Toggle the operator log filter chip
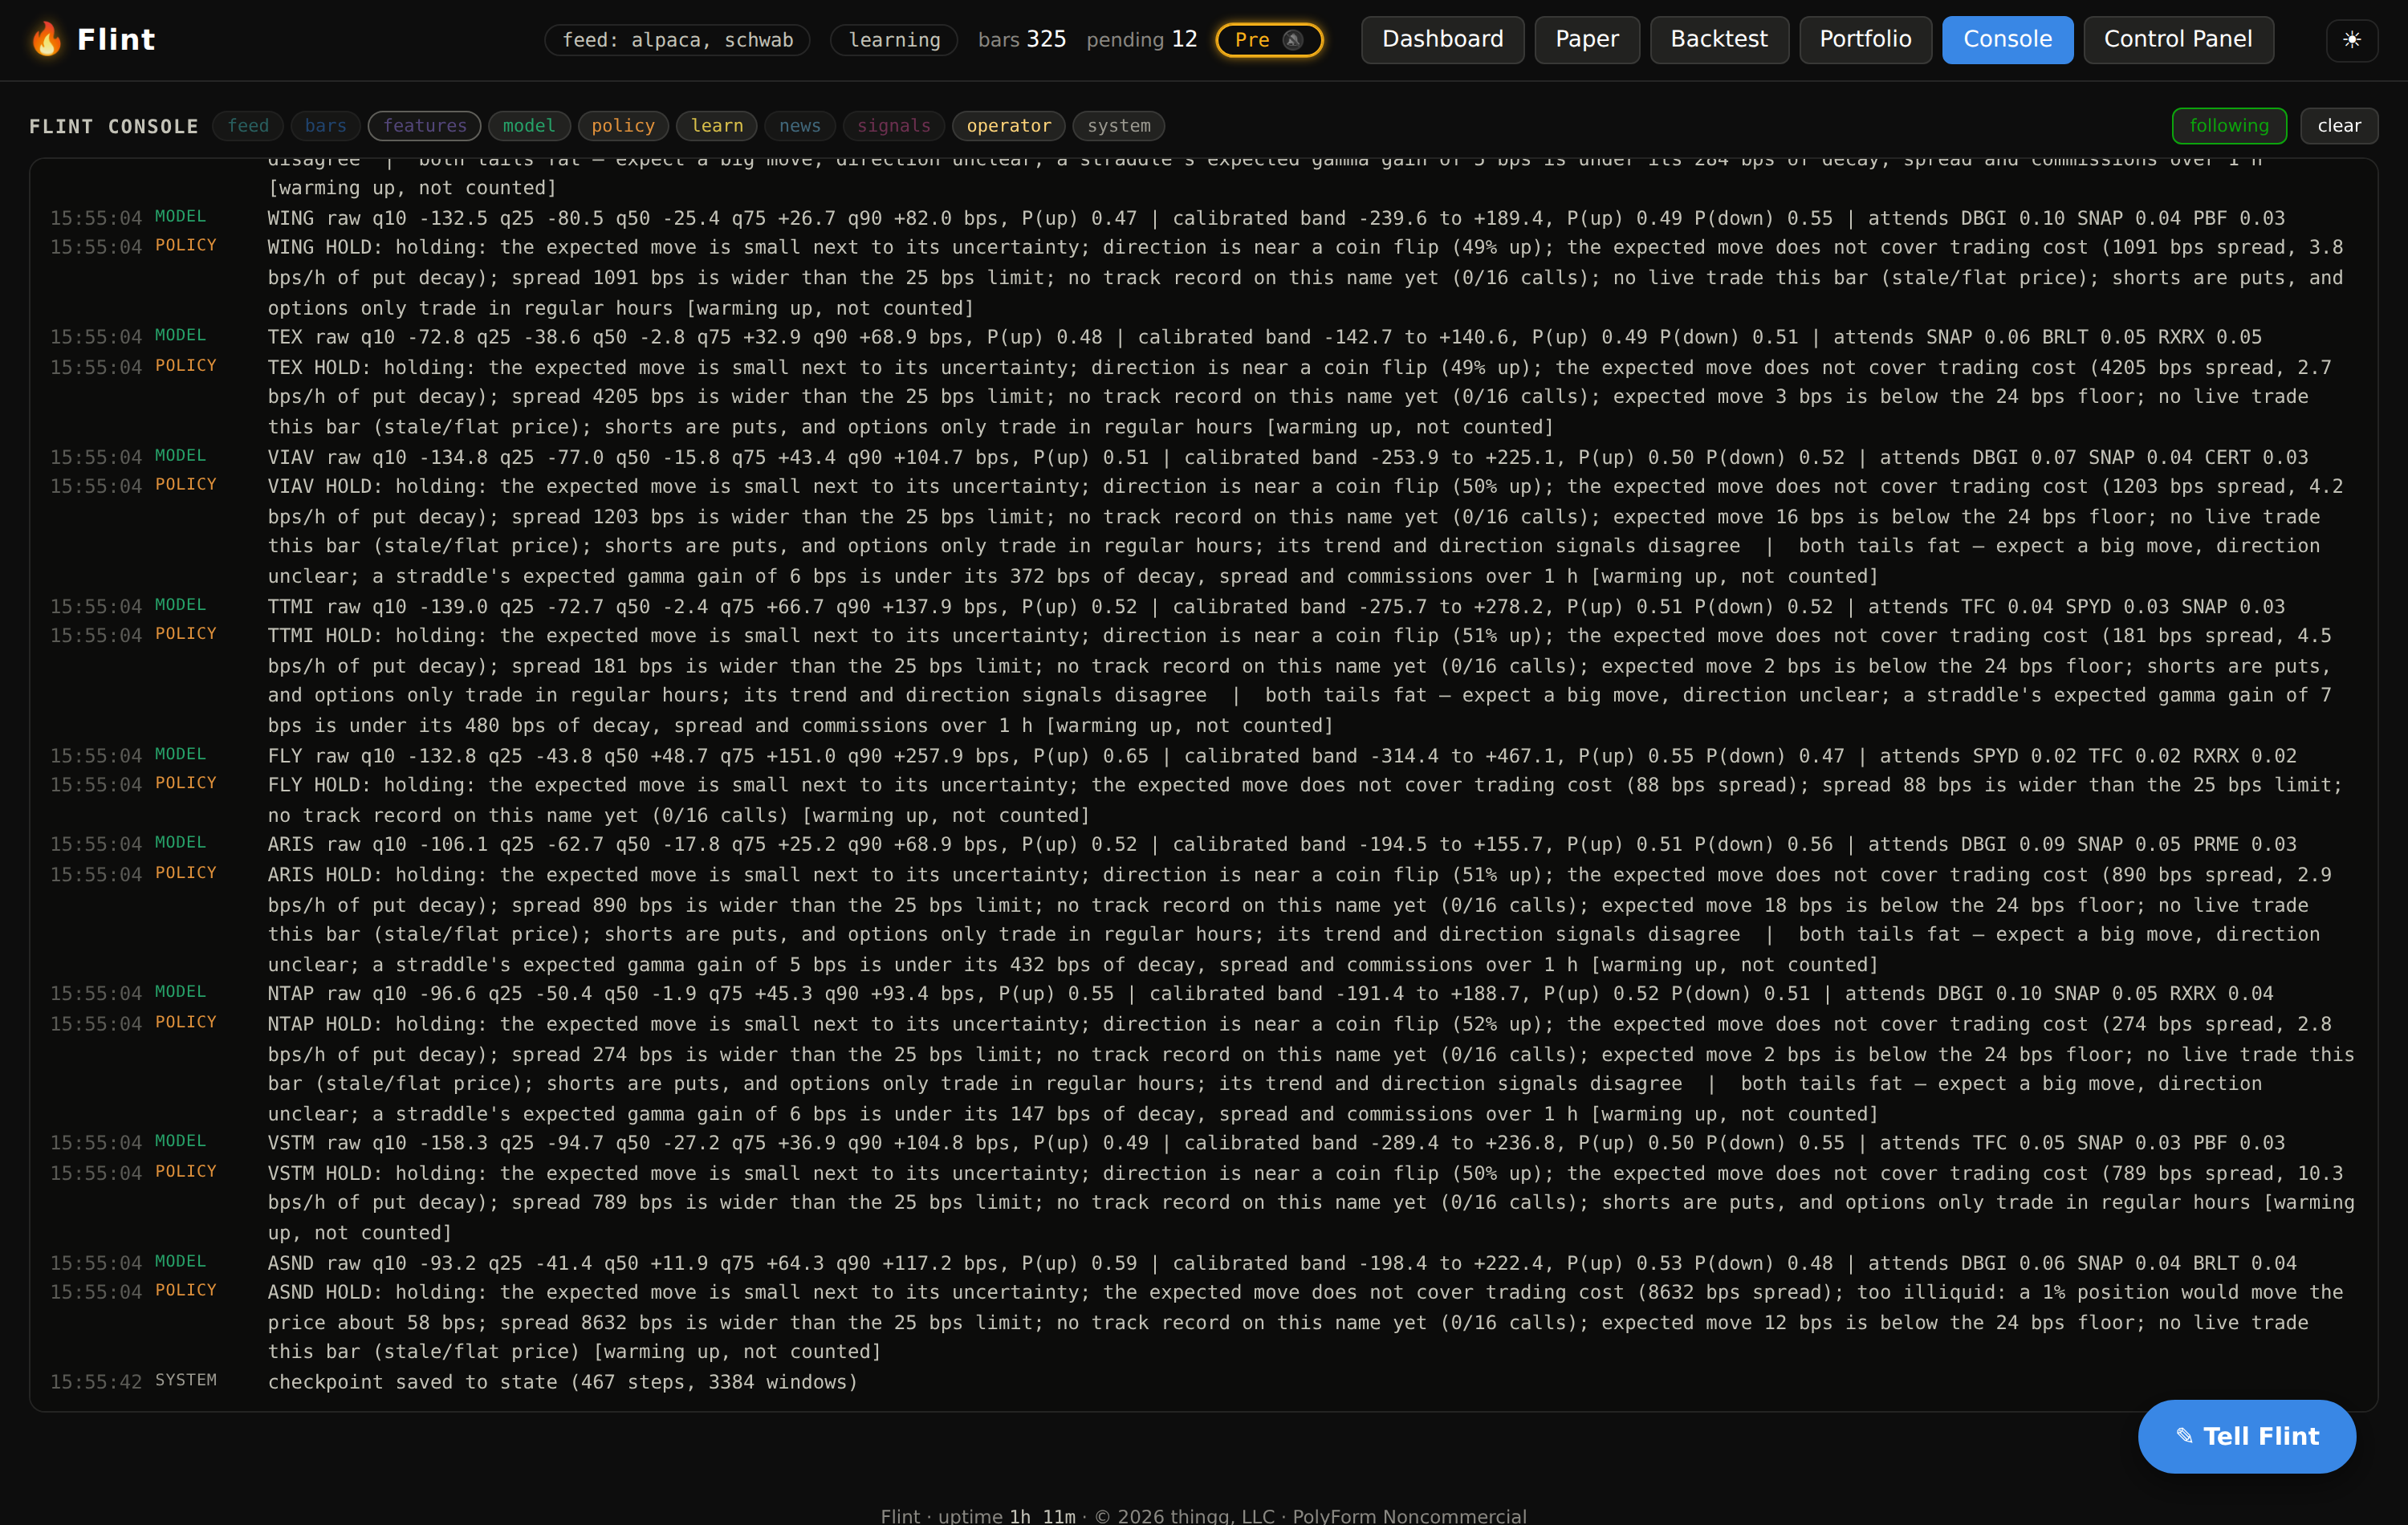The image size is (2408, 1525). [1009, 126]
